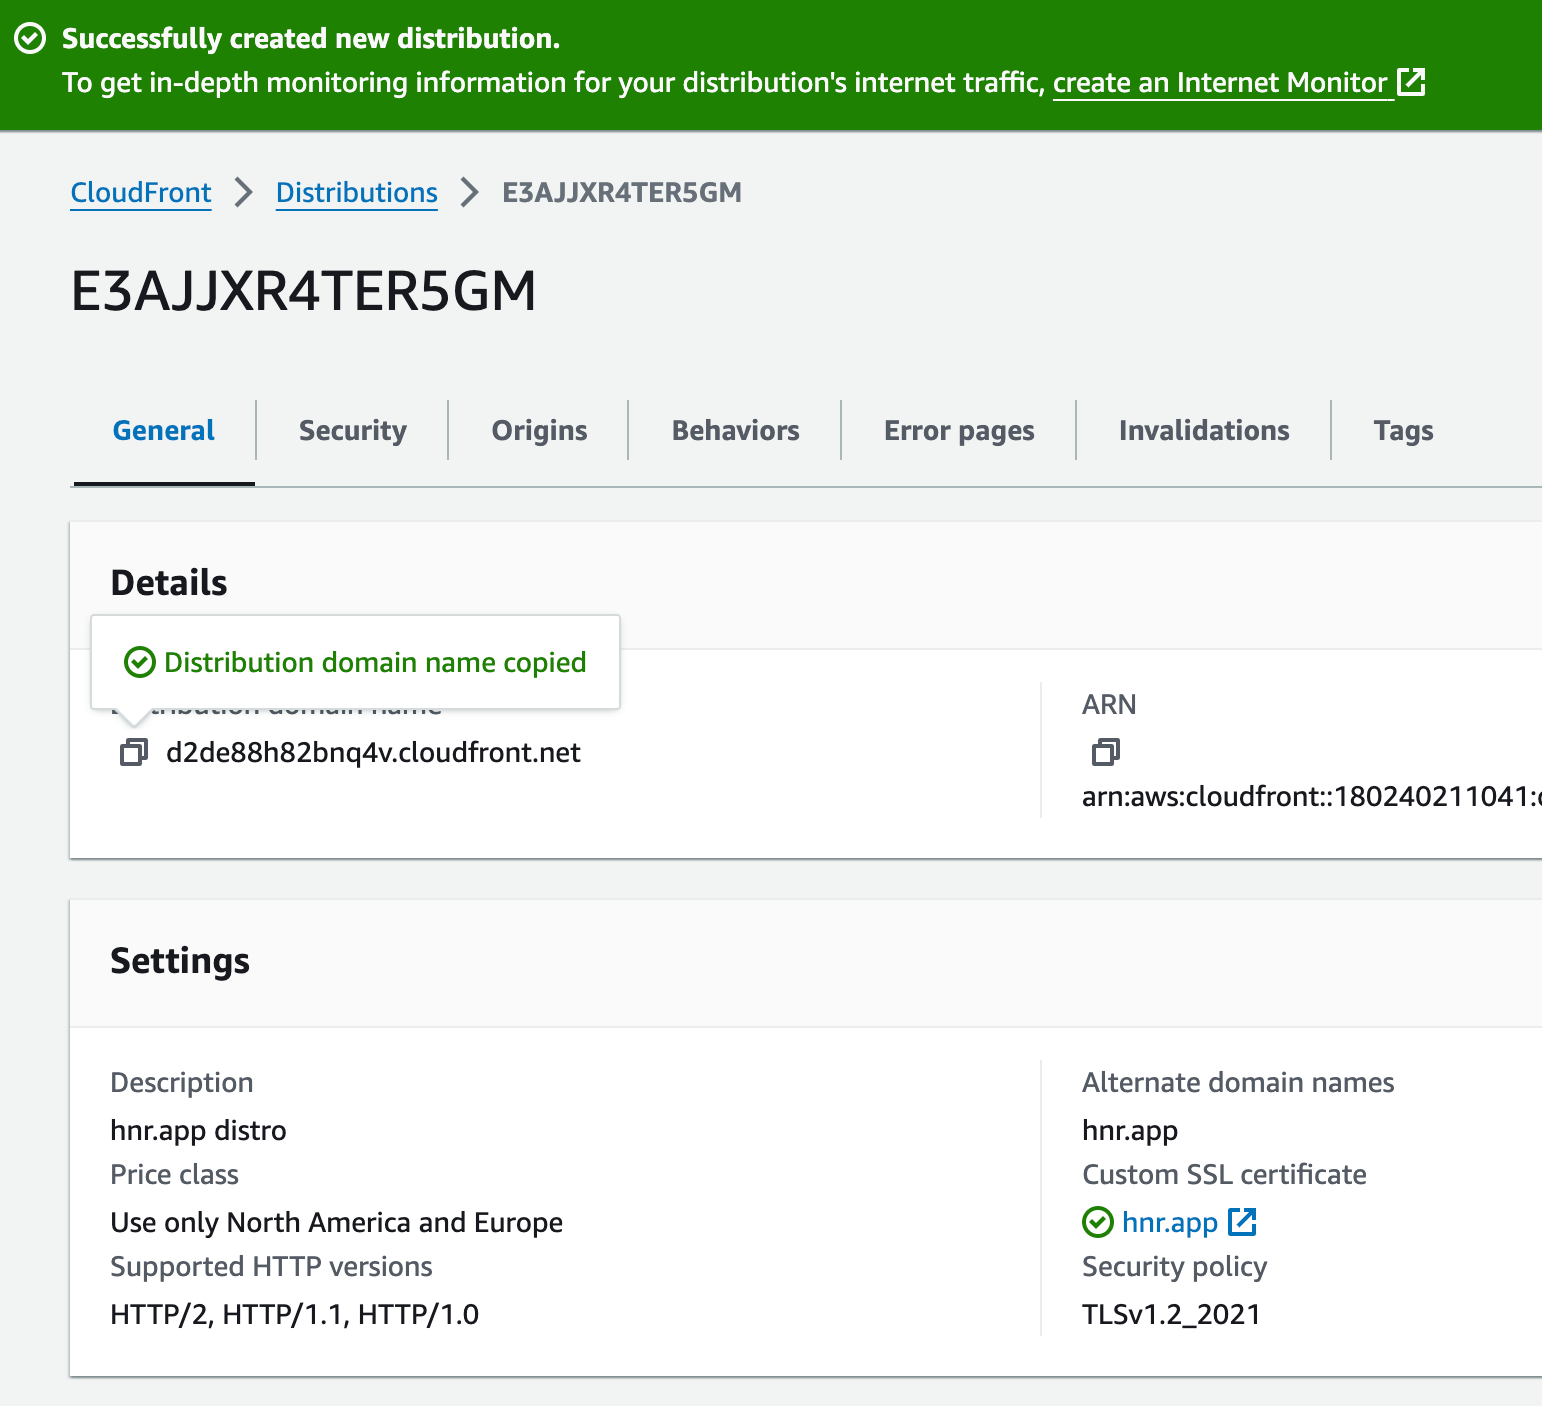Click the ARN label
1542x1406 pixels.
[1109, 704]
